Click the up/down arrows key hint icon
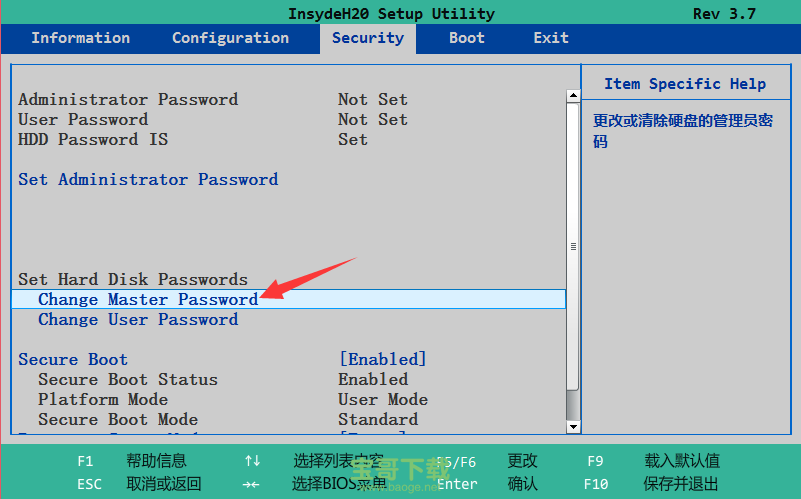 [x=252, y=461]
